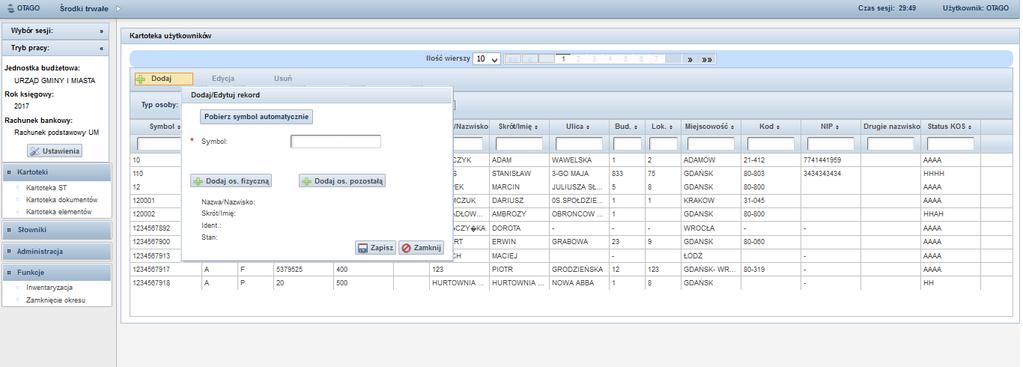Click the postal code 31-045
This screenshot has width=1023, height=367.
tap(755, 200)
